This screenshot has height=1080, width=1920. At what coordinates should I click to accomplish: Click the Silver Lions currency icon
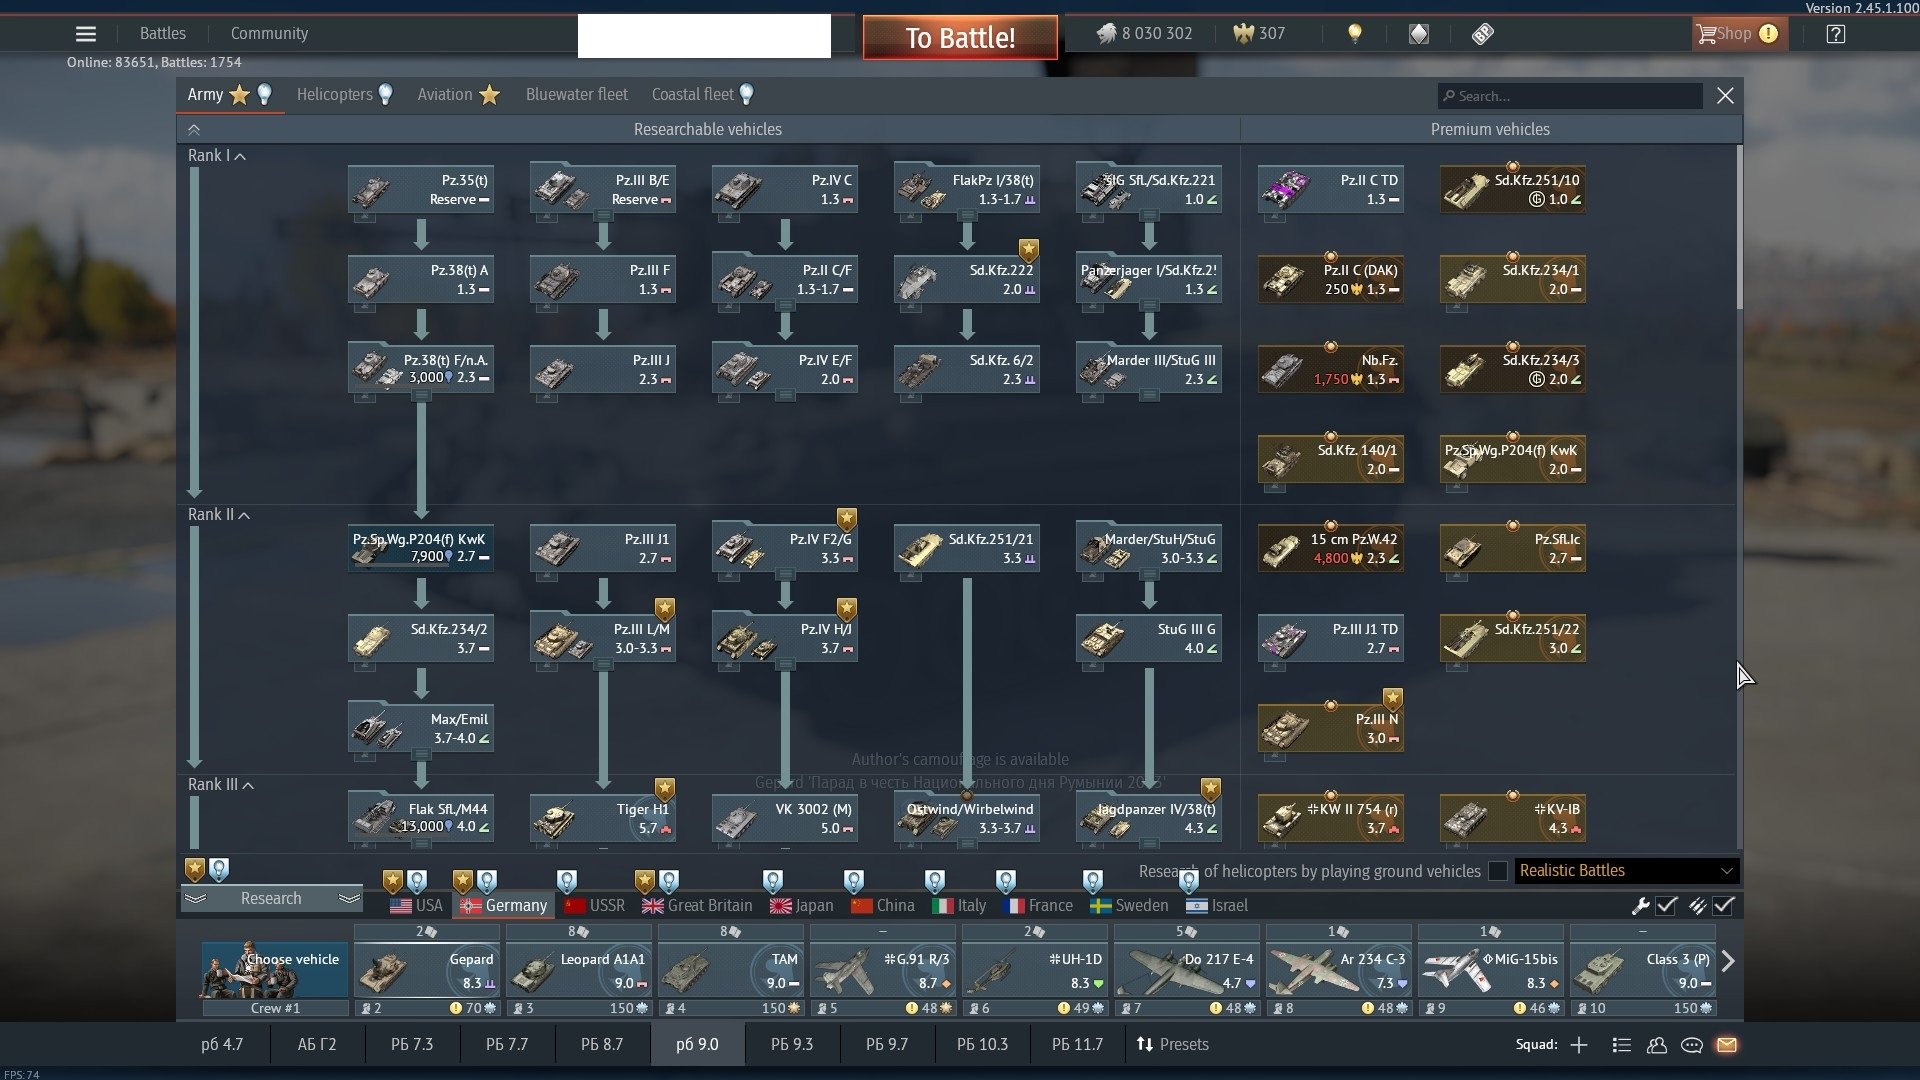[x=1105, y=34]
